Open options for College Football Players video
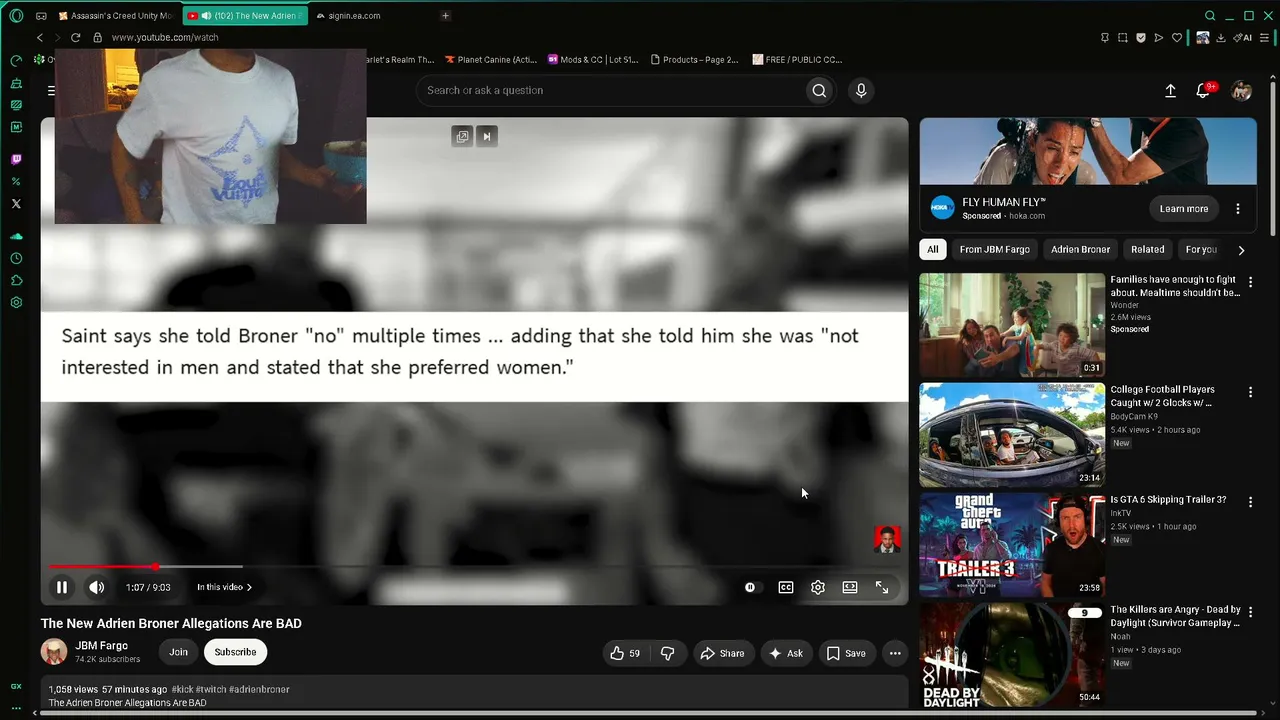Screen dimensions: 1280x720 [1250, 393]
